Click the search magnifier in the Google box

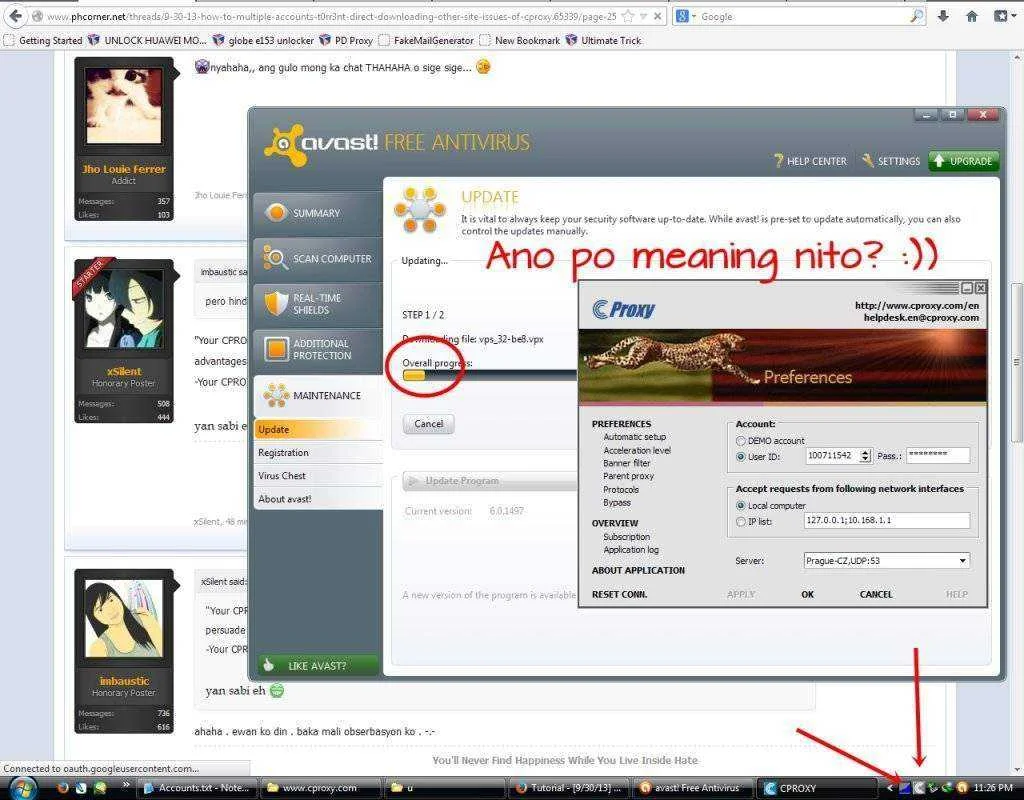pyautogui.click(x=917, y=16)
